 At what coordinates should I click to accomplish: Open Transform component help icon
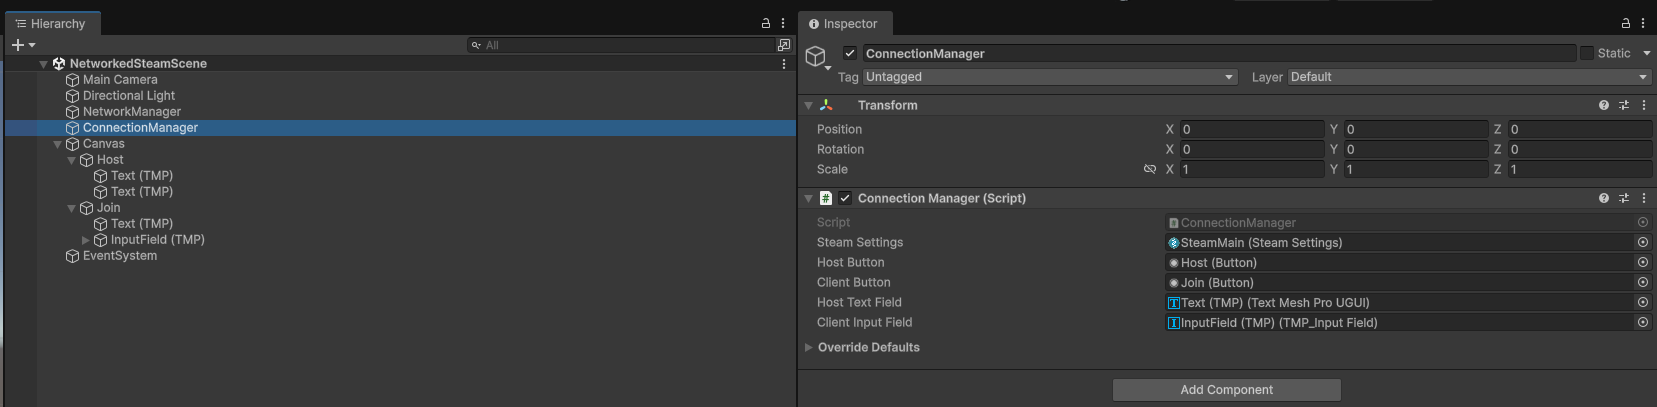1604,105
